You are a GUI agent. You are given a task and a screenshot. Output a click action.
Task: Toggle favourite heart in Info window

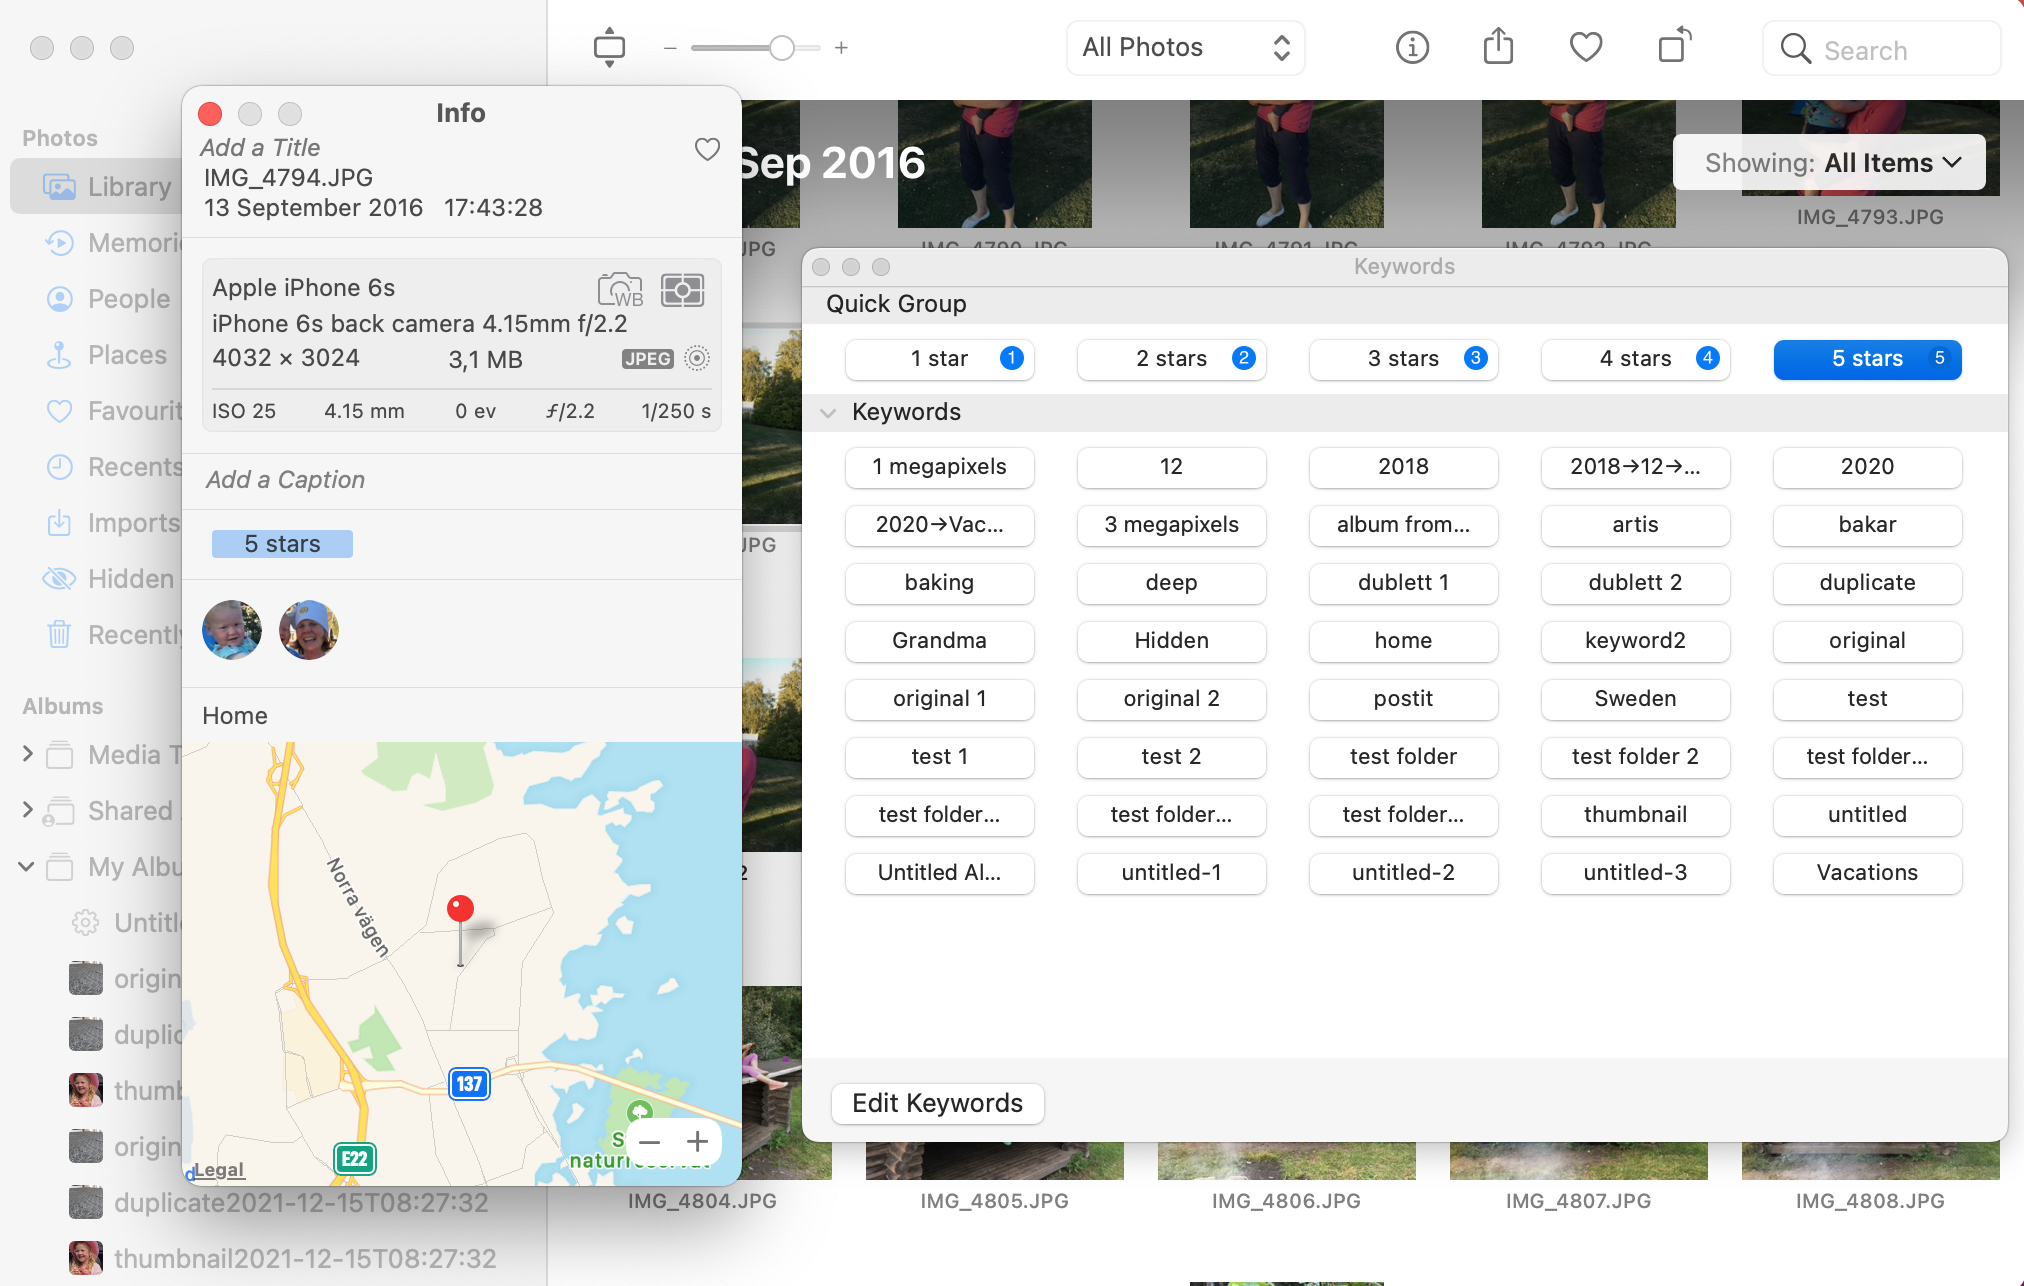tap(707, 149)
